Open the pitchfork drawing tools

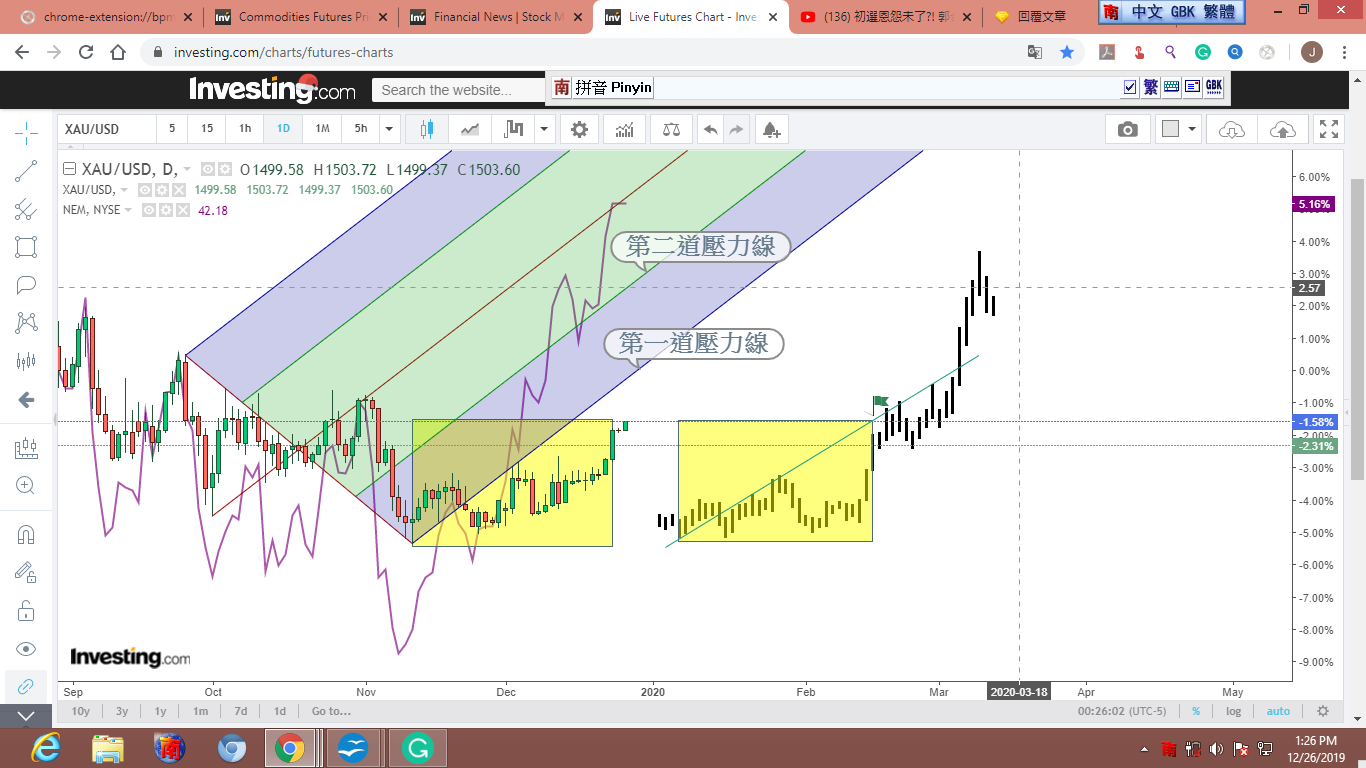pyautogui.click(x=26, y=209)
